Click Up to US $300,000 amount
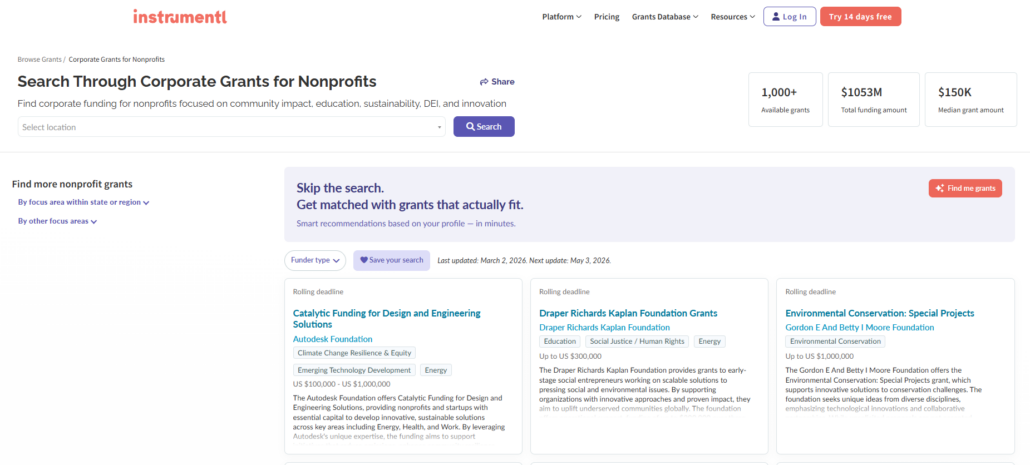The width and height of the screenshot is (1030, 465). [570, 356]
